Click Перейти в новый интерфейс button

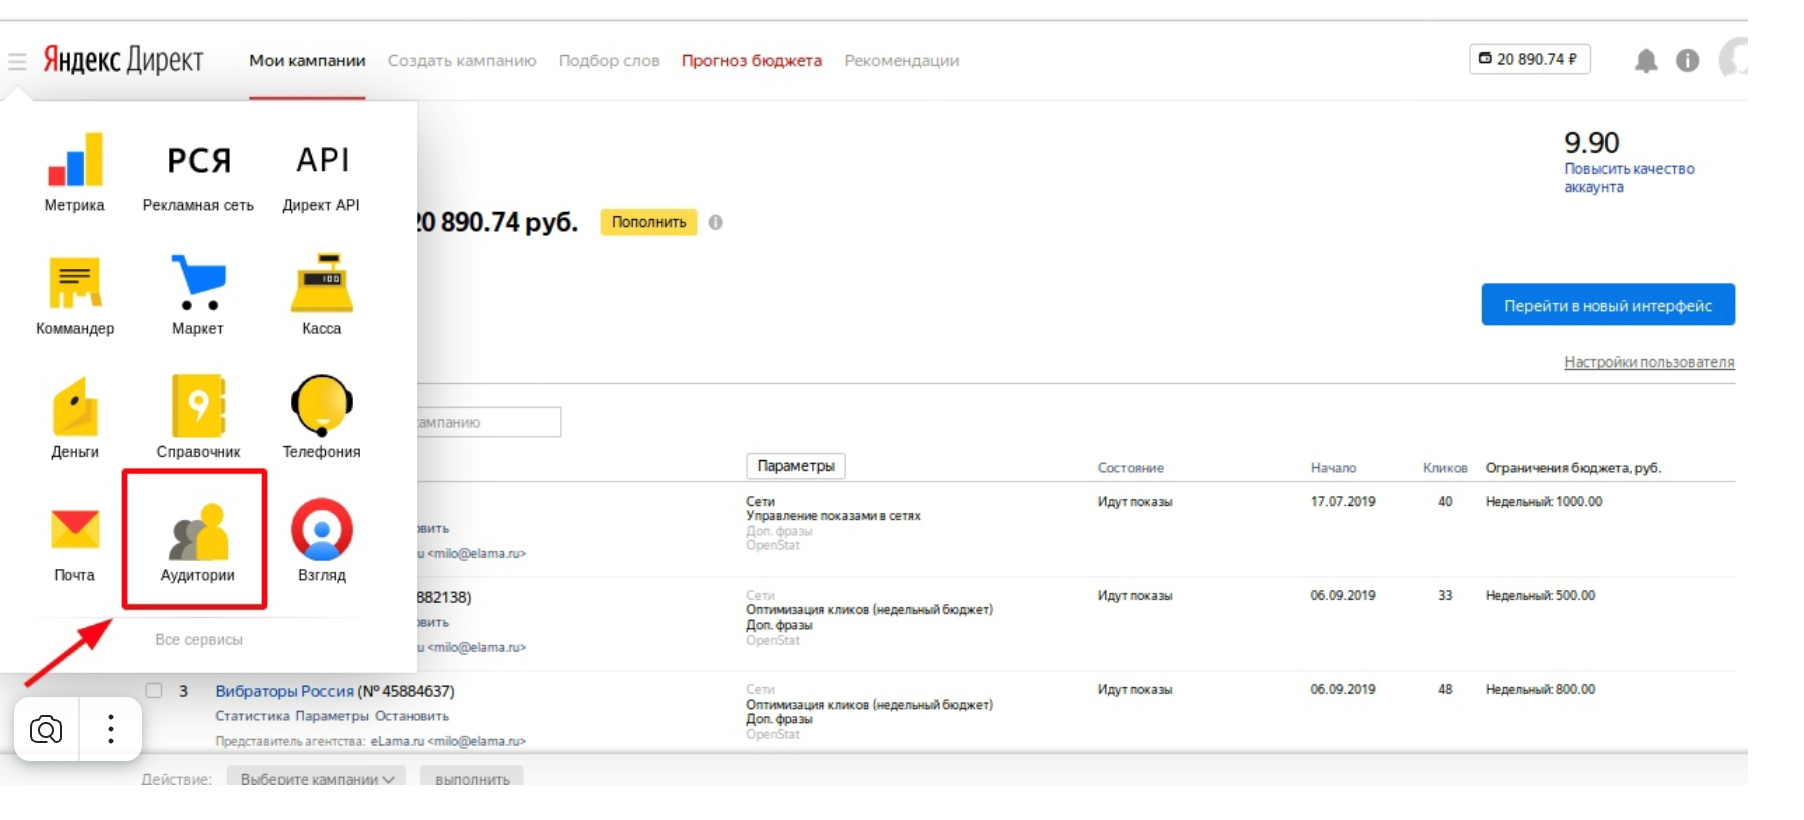click(1608, 305)
